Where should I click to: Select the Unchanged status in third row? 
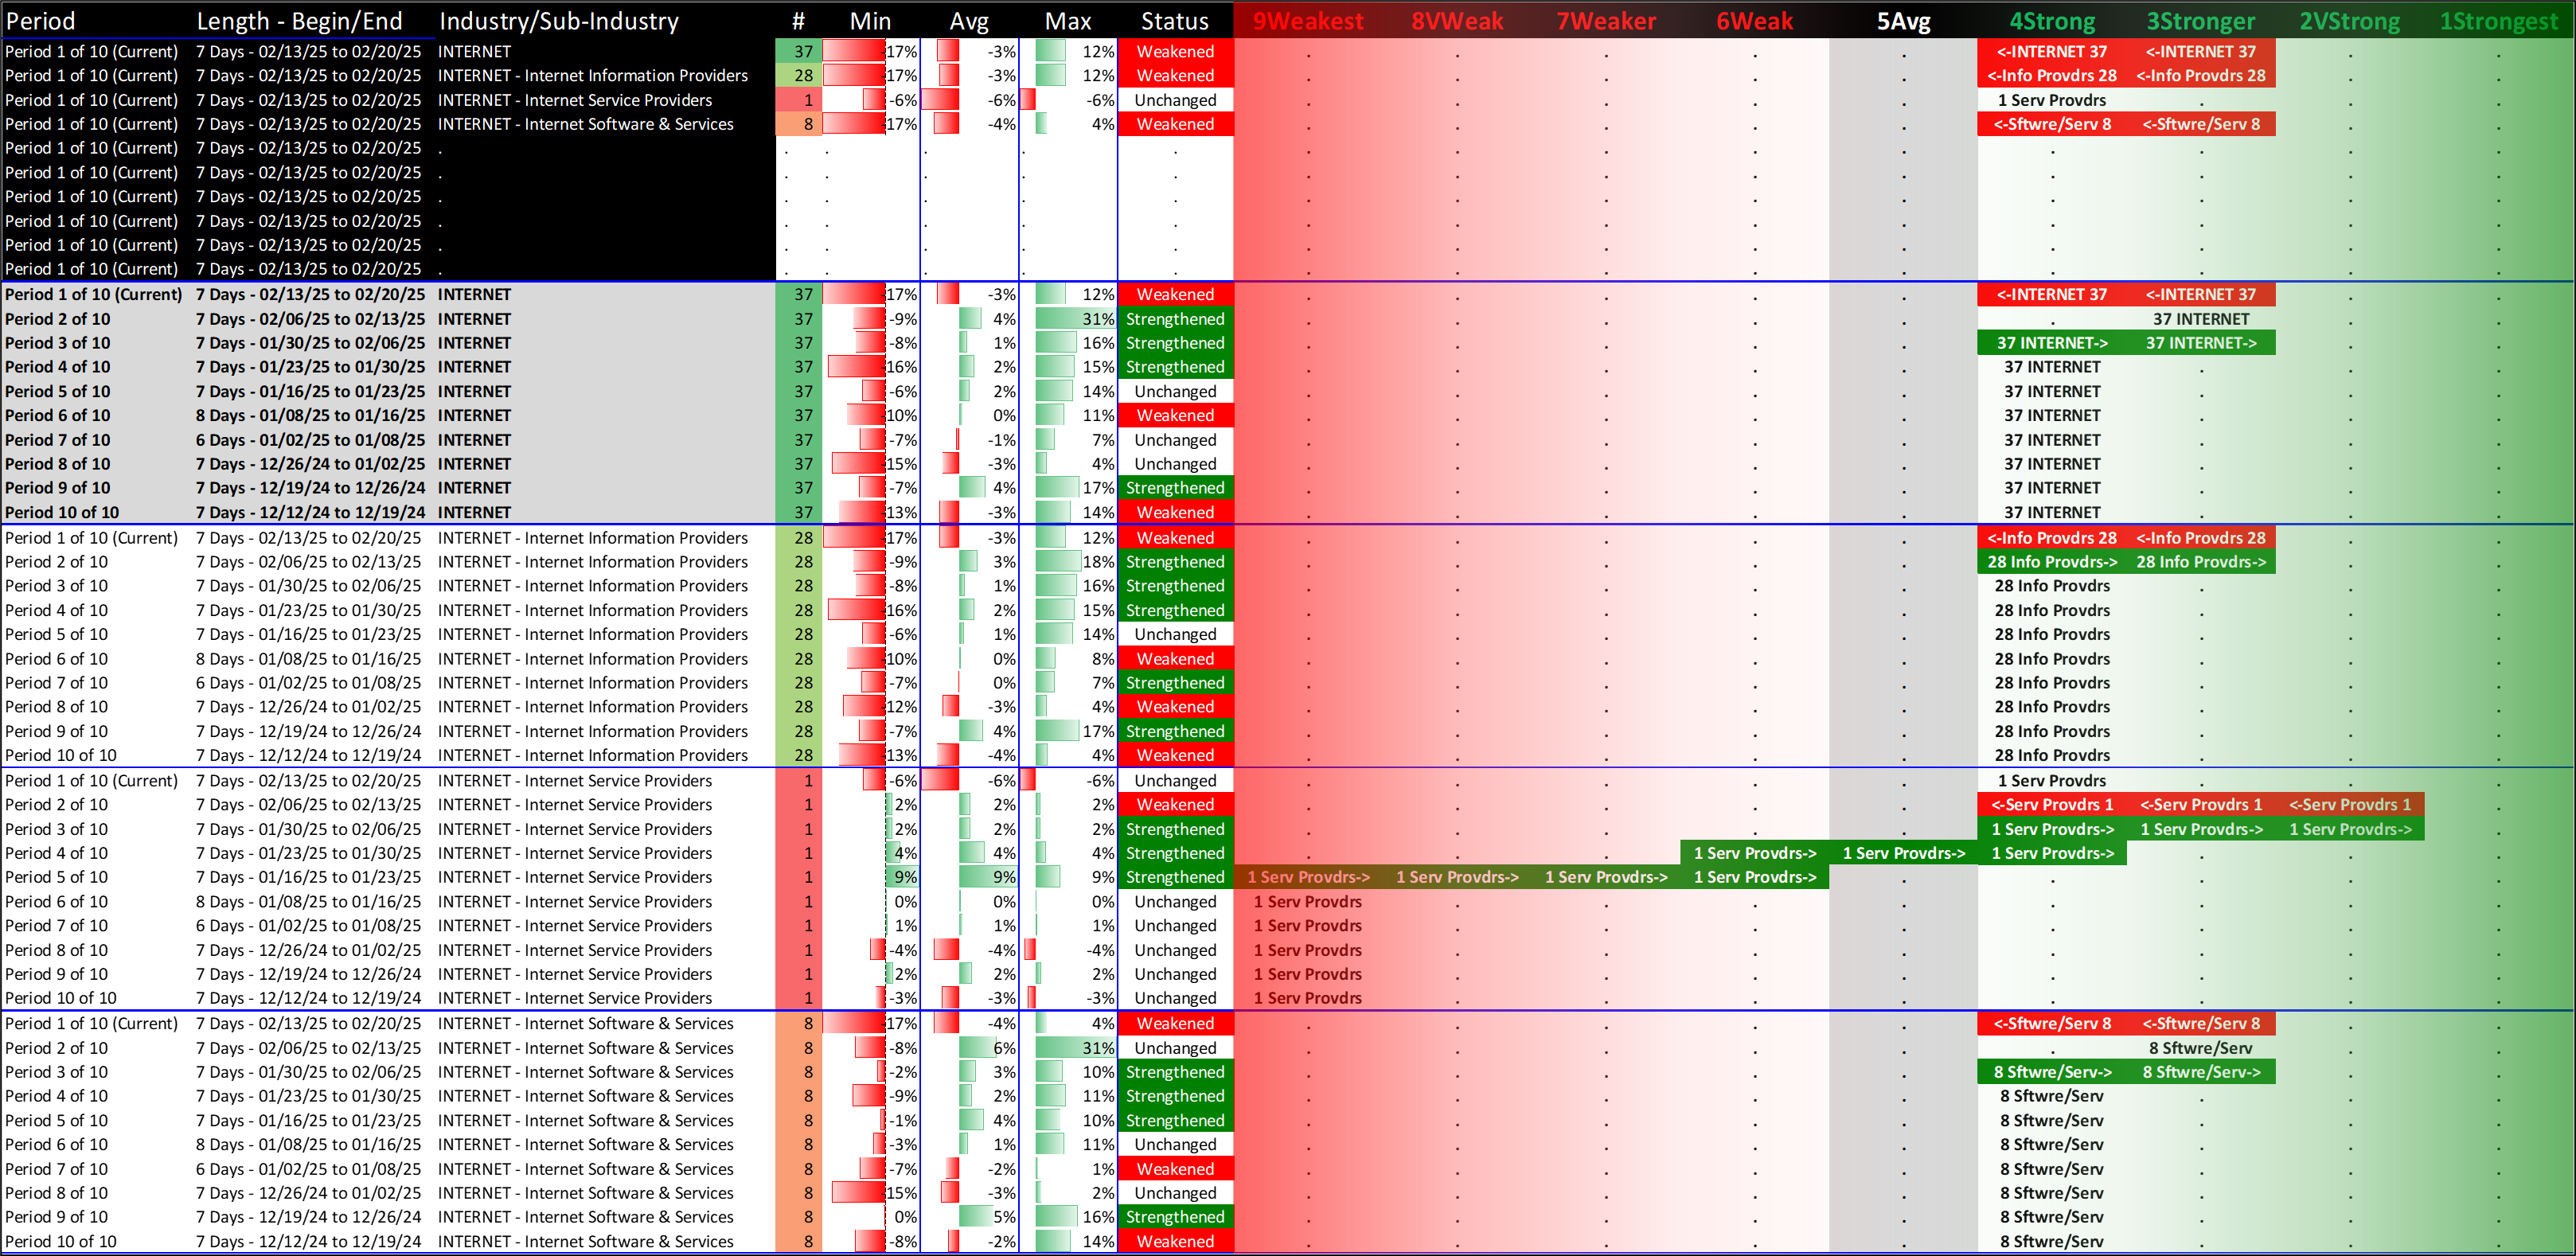(1175, 100)
